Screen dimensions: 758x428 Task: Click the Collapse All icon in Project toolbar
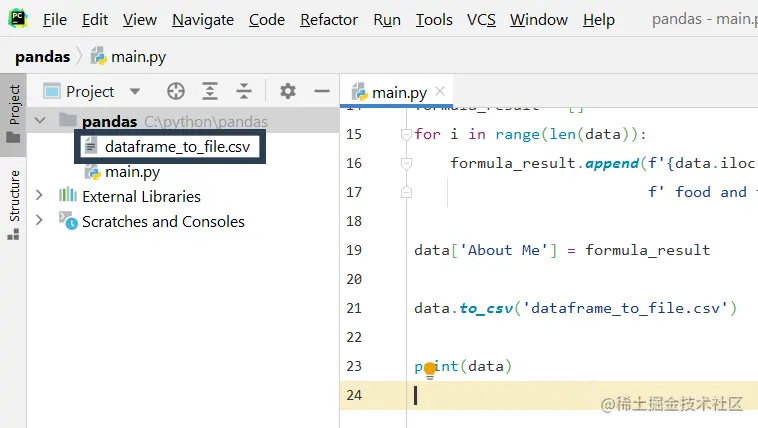point(244,91)
